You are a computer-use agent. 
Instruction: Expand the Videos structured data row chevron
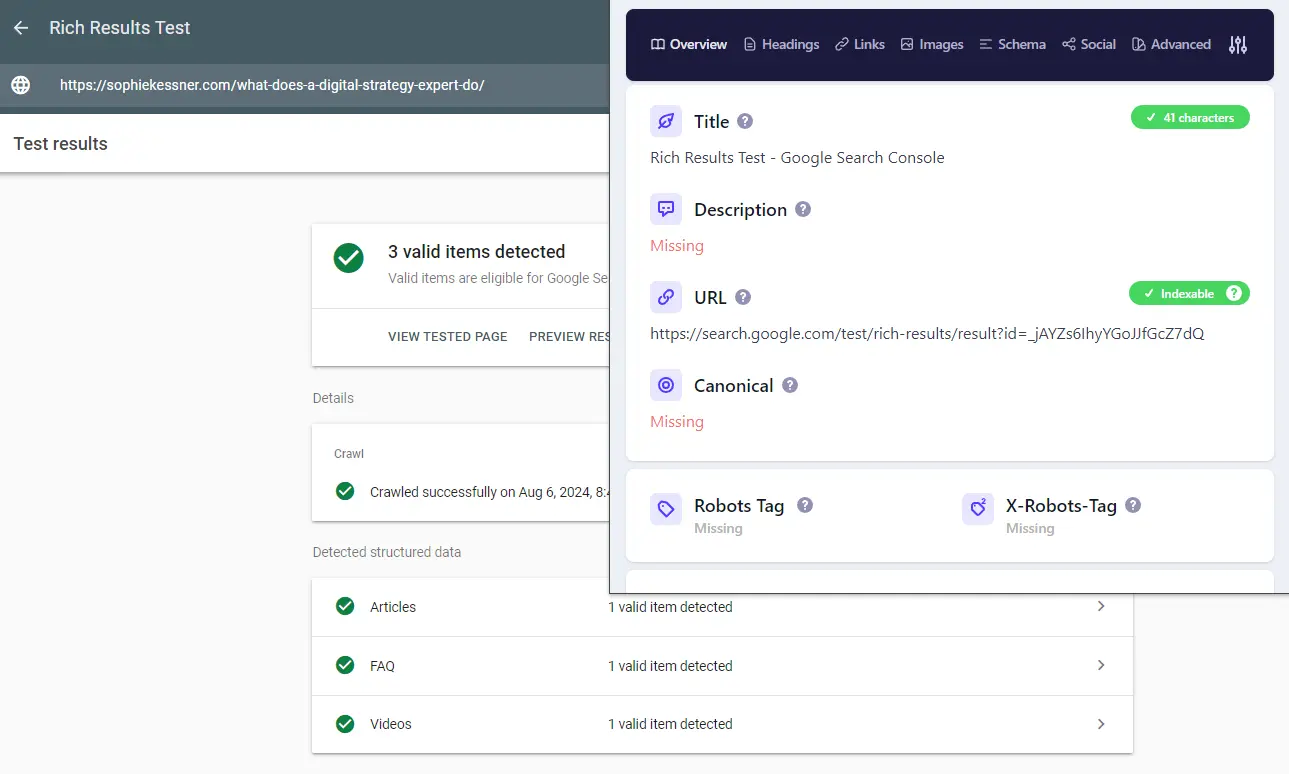point(1101,723)
